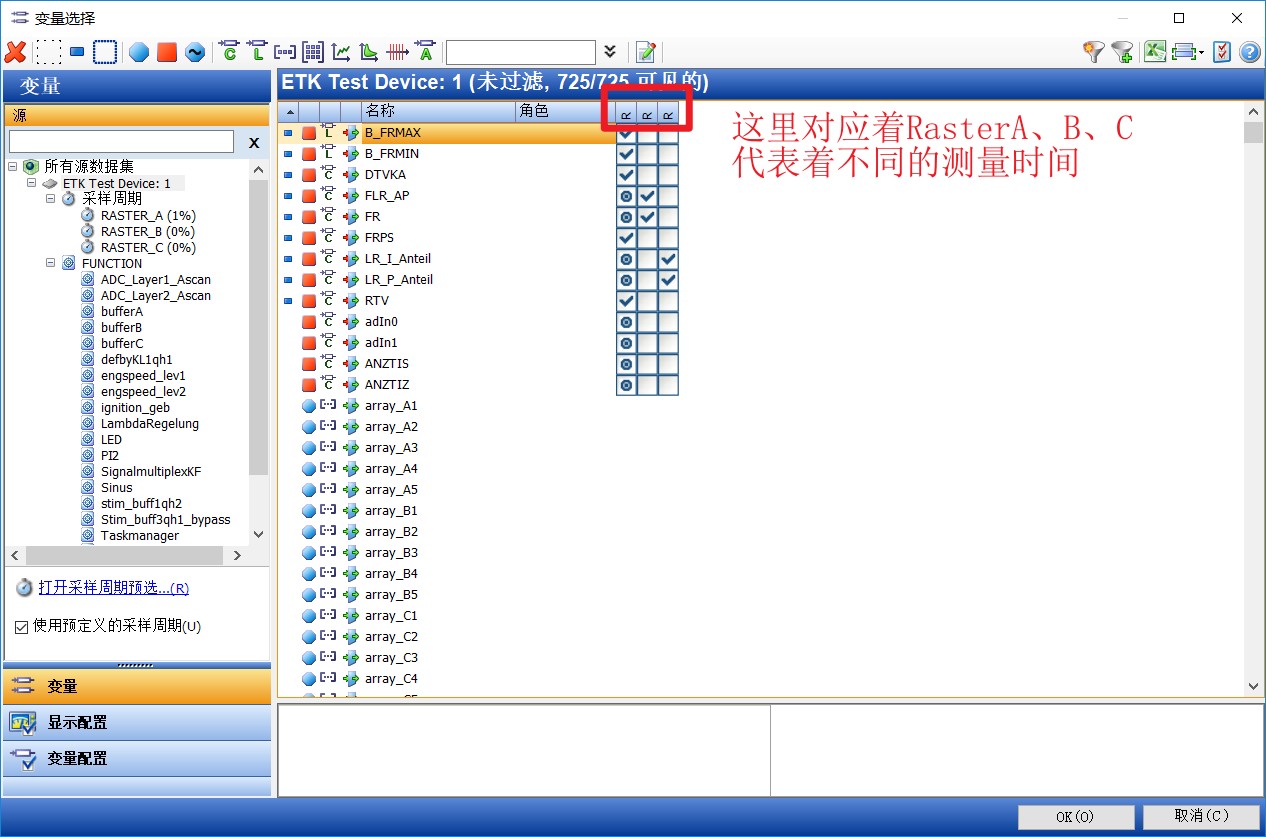
Task: Open the print preview icon
Action: point(1185,50)
